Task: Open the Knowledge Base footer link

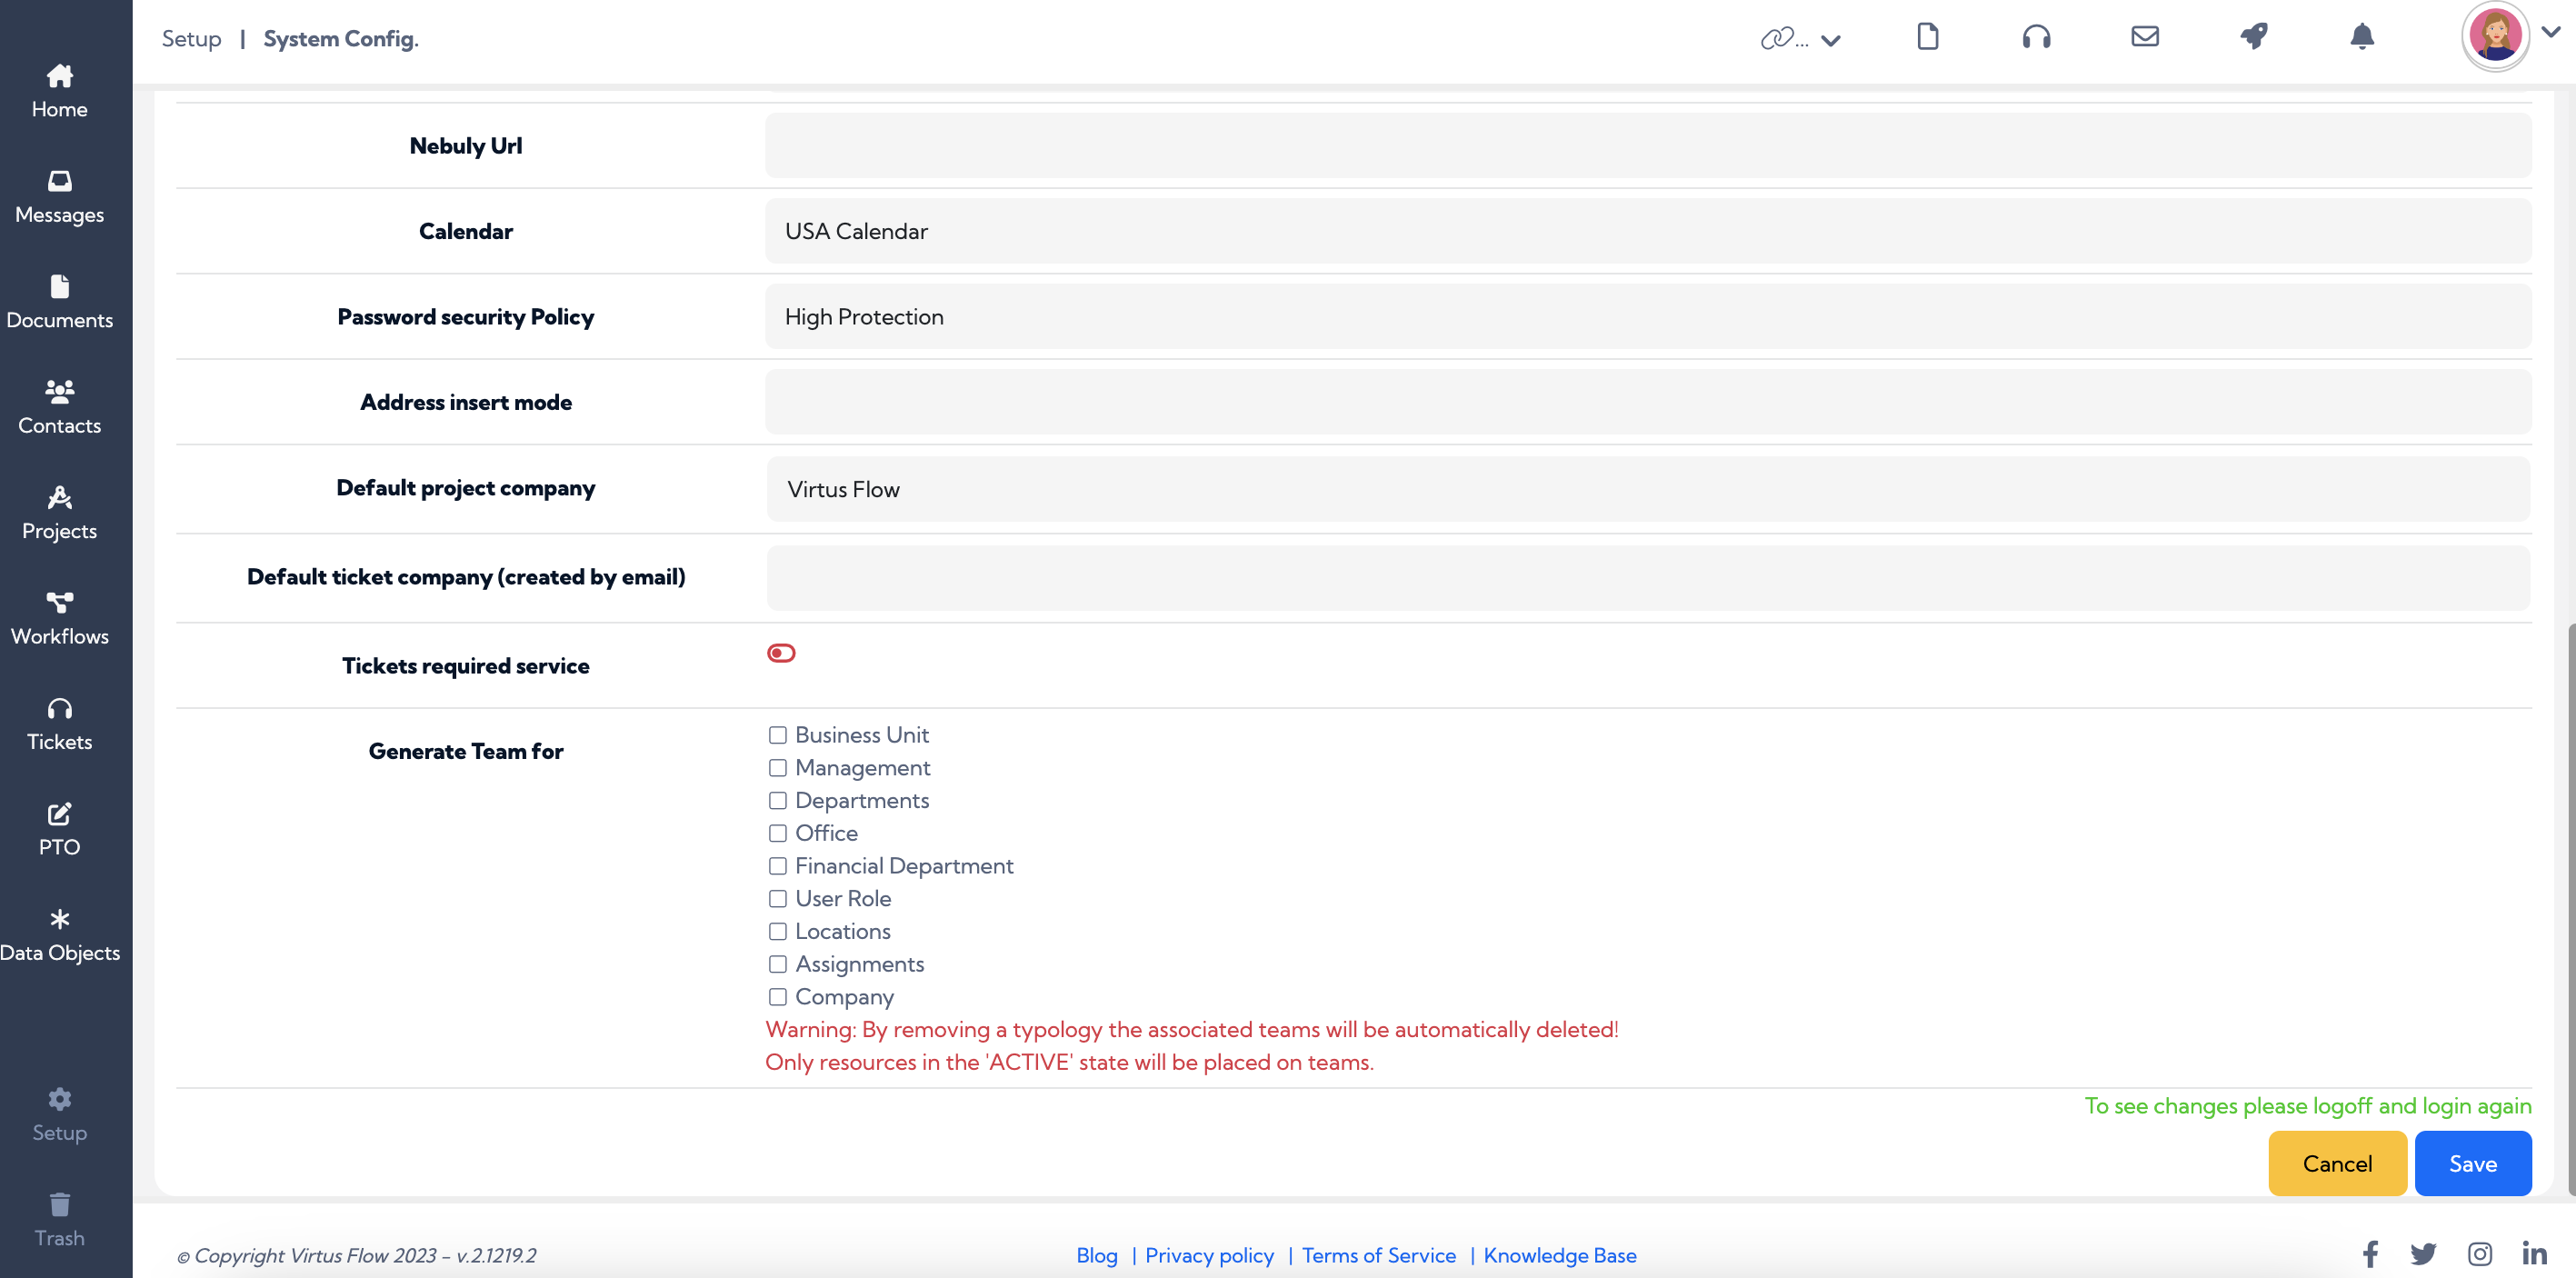Action: (x=1559, y=1255)
